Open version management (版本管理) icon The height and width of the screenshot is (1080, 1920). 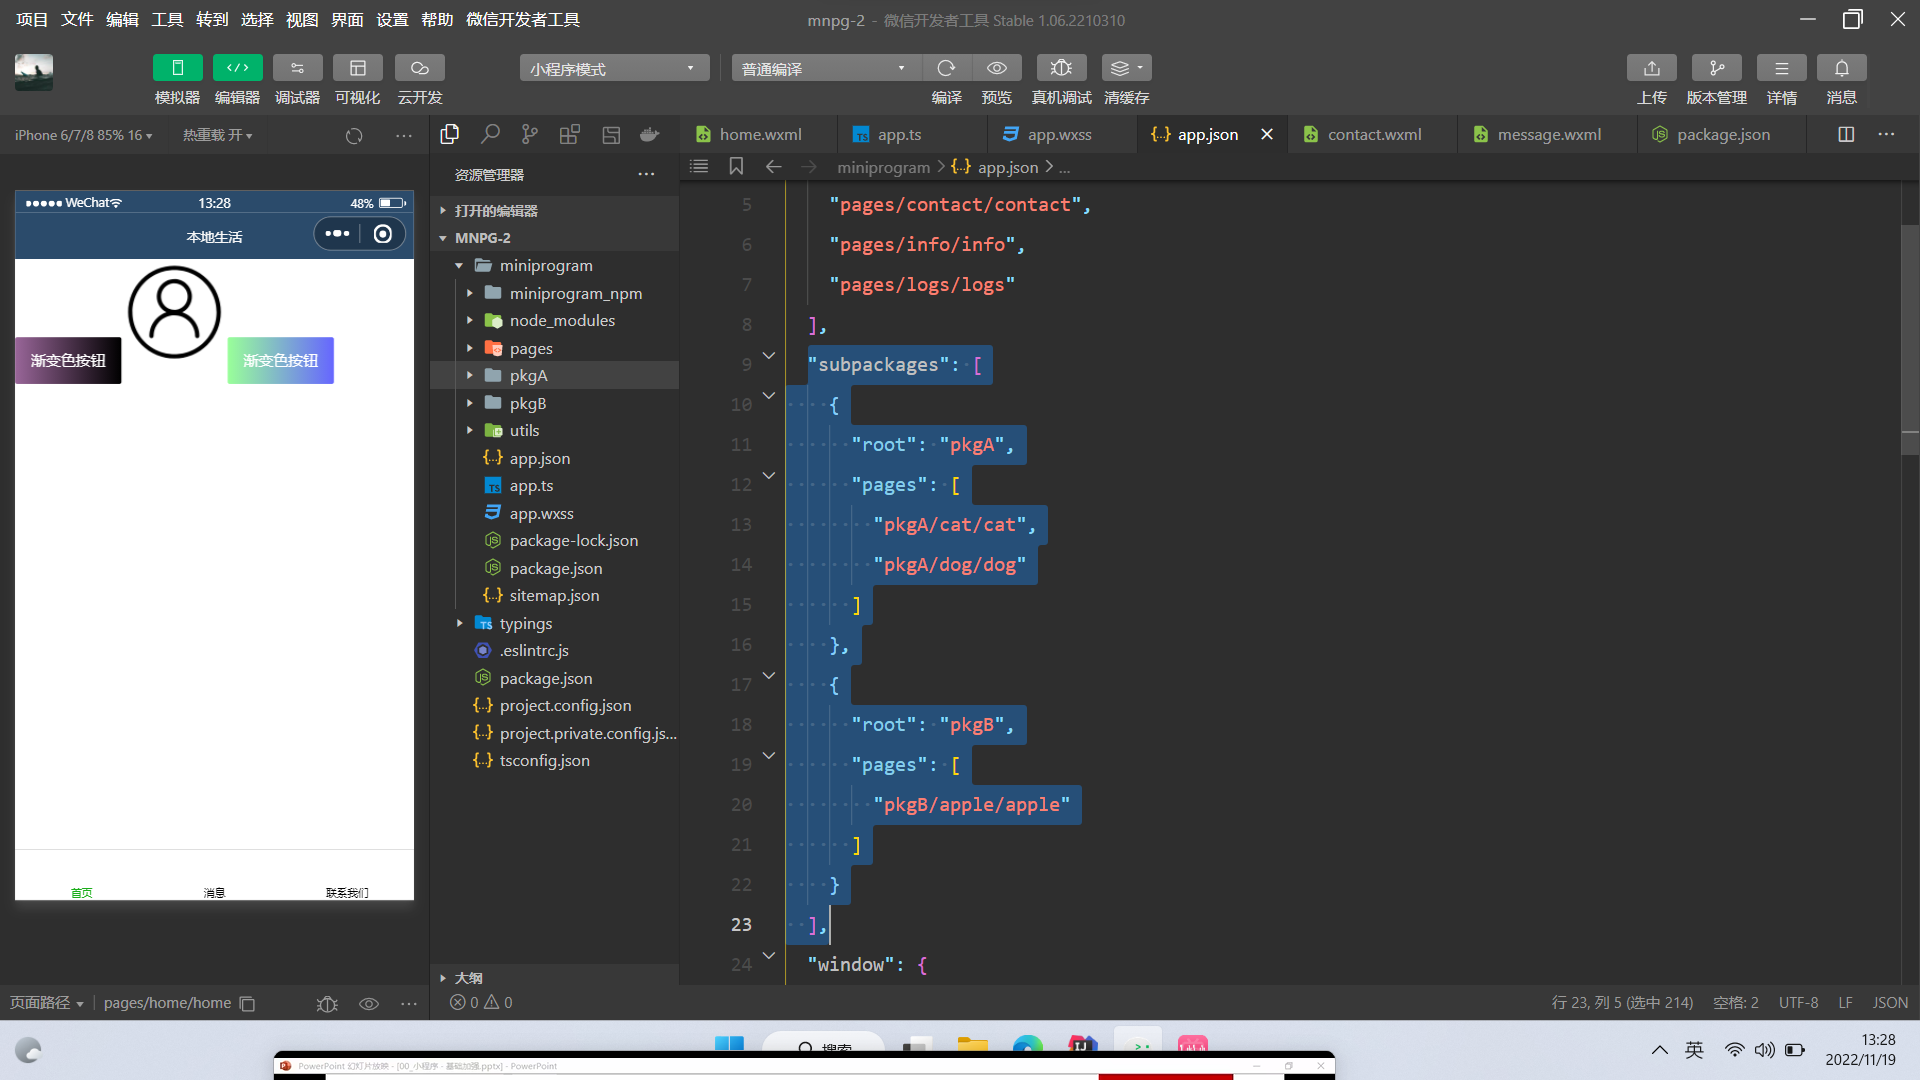click(1716, 68)
